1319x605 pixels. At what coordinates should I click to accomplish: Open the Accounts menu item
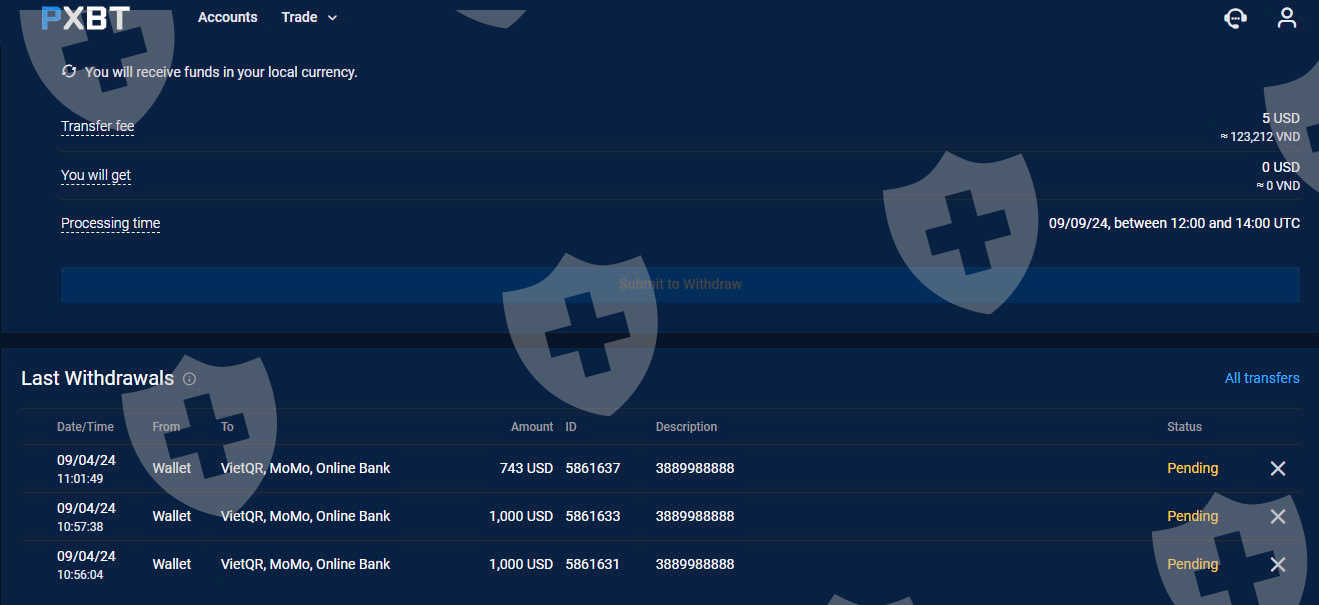pyautogui.click(x=227, y=17)
